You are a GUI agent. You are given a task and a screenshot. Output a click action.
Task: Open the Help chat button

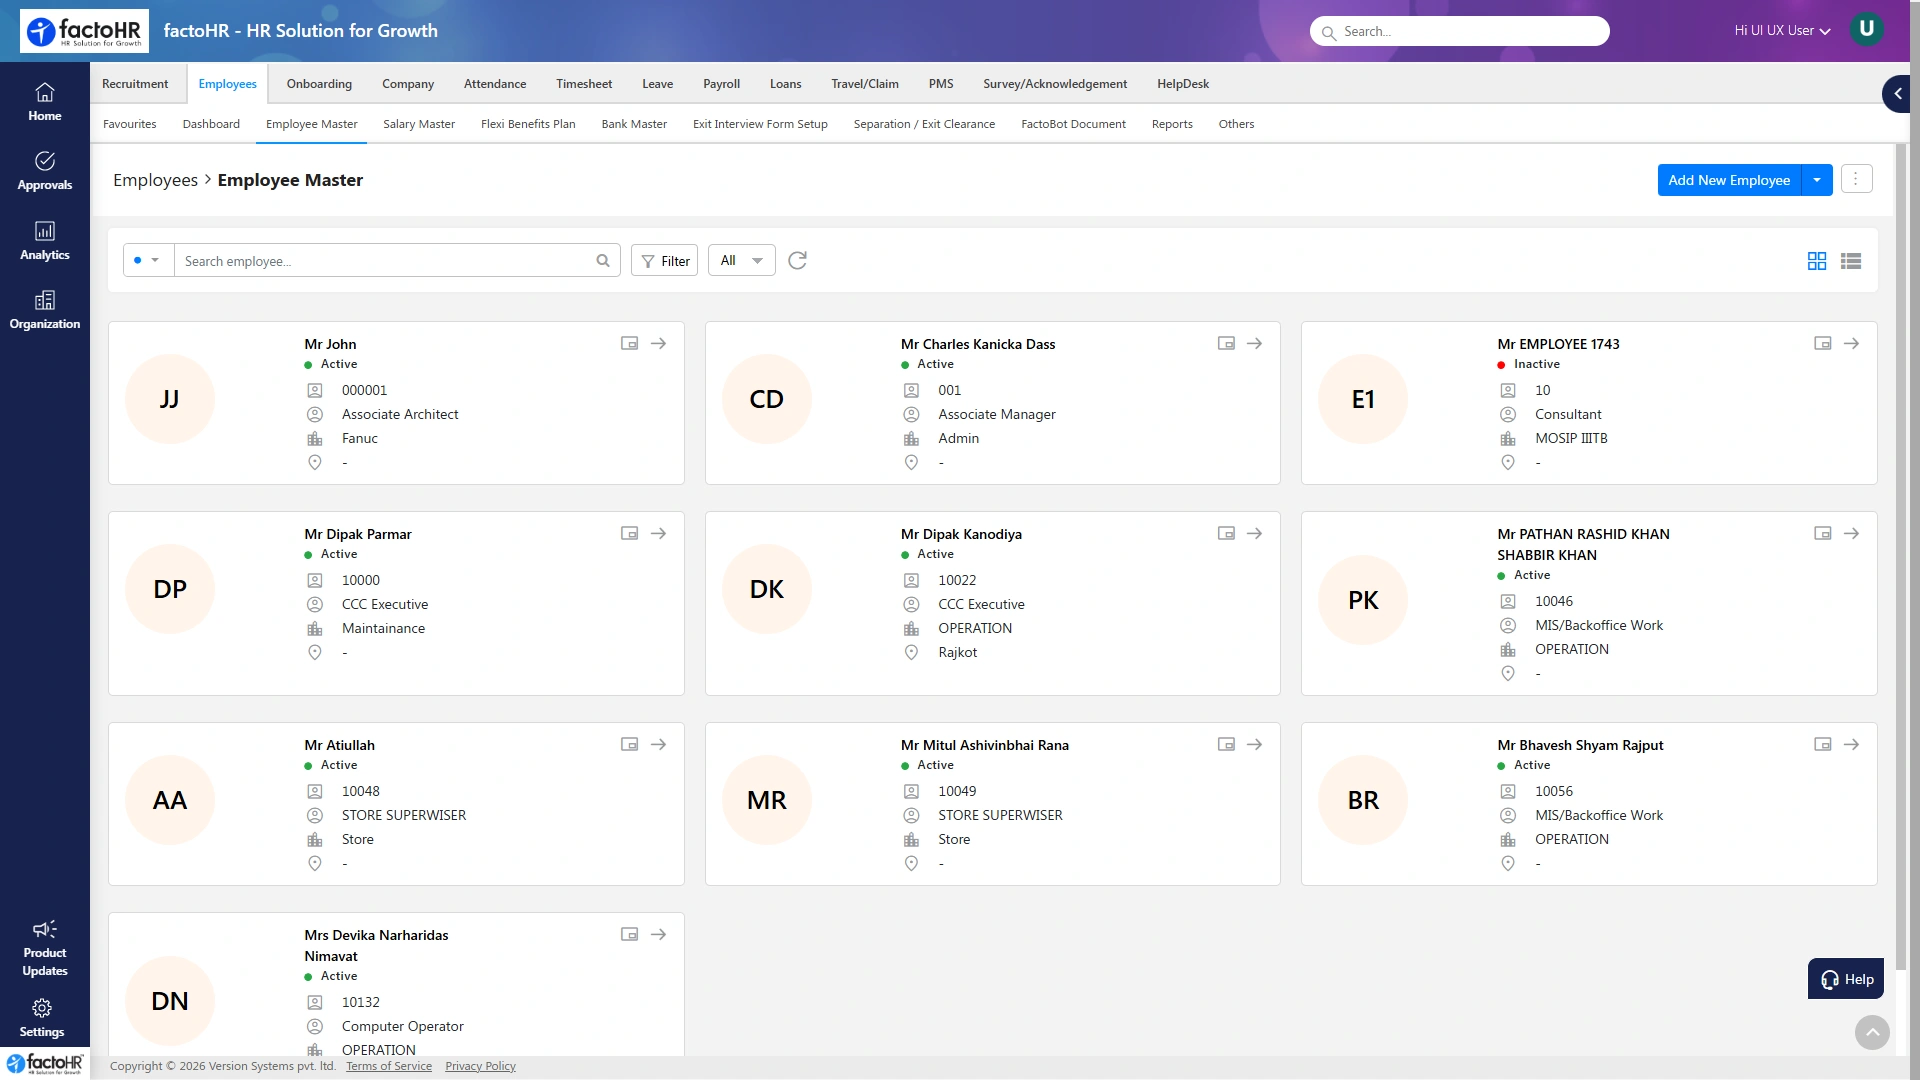click(x=1845, y=979)
